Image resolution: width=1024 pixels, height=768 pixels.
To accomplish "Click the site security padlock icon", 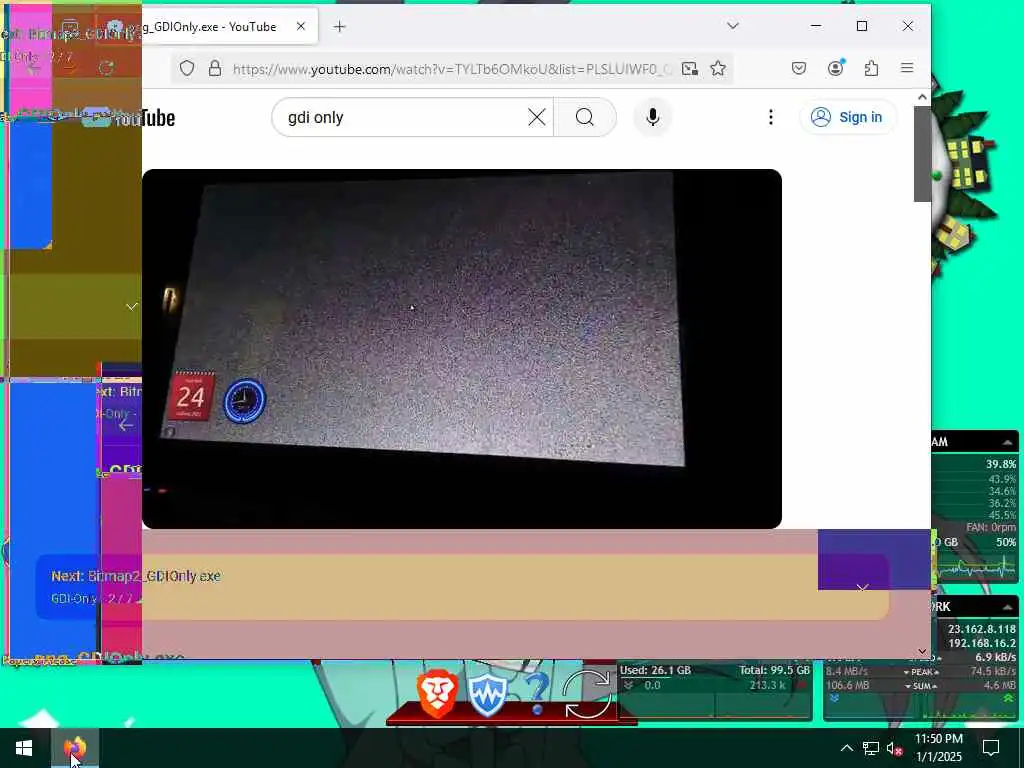I will pyautogui.click(x=215, y=69).
